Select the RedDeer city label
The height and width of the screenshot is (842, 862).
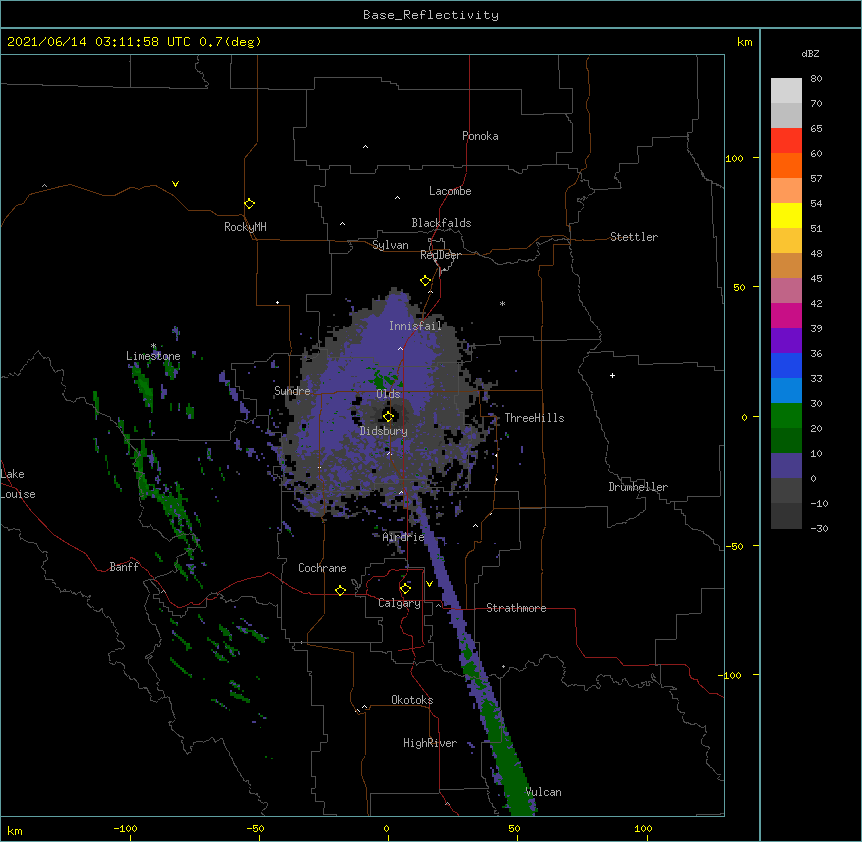click(440, 255)
